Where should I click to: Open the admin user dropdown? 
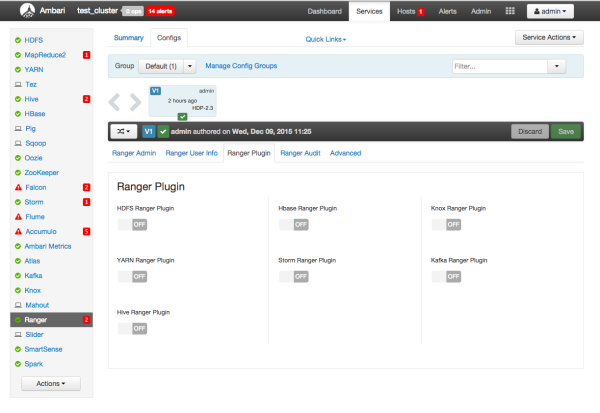[x=550, y=11]
